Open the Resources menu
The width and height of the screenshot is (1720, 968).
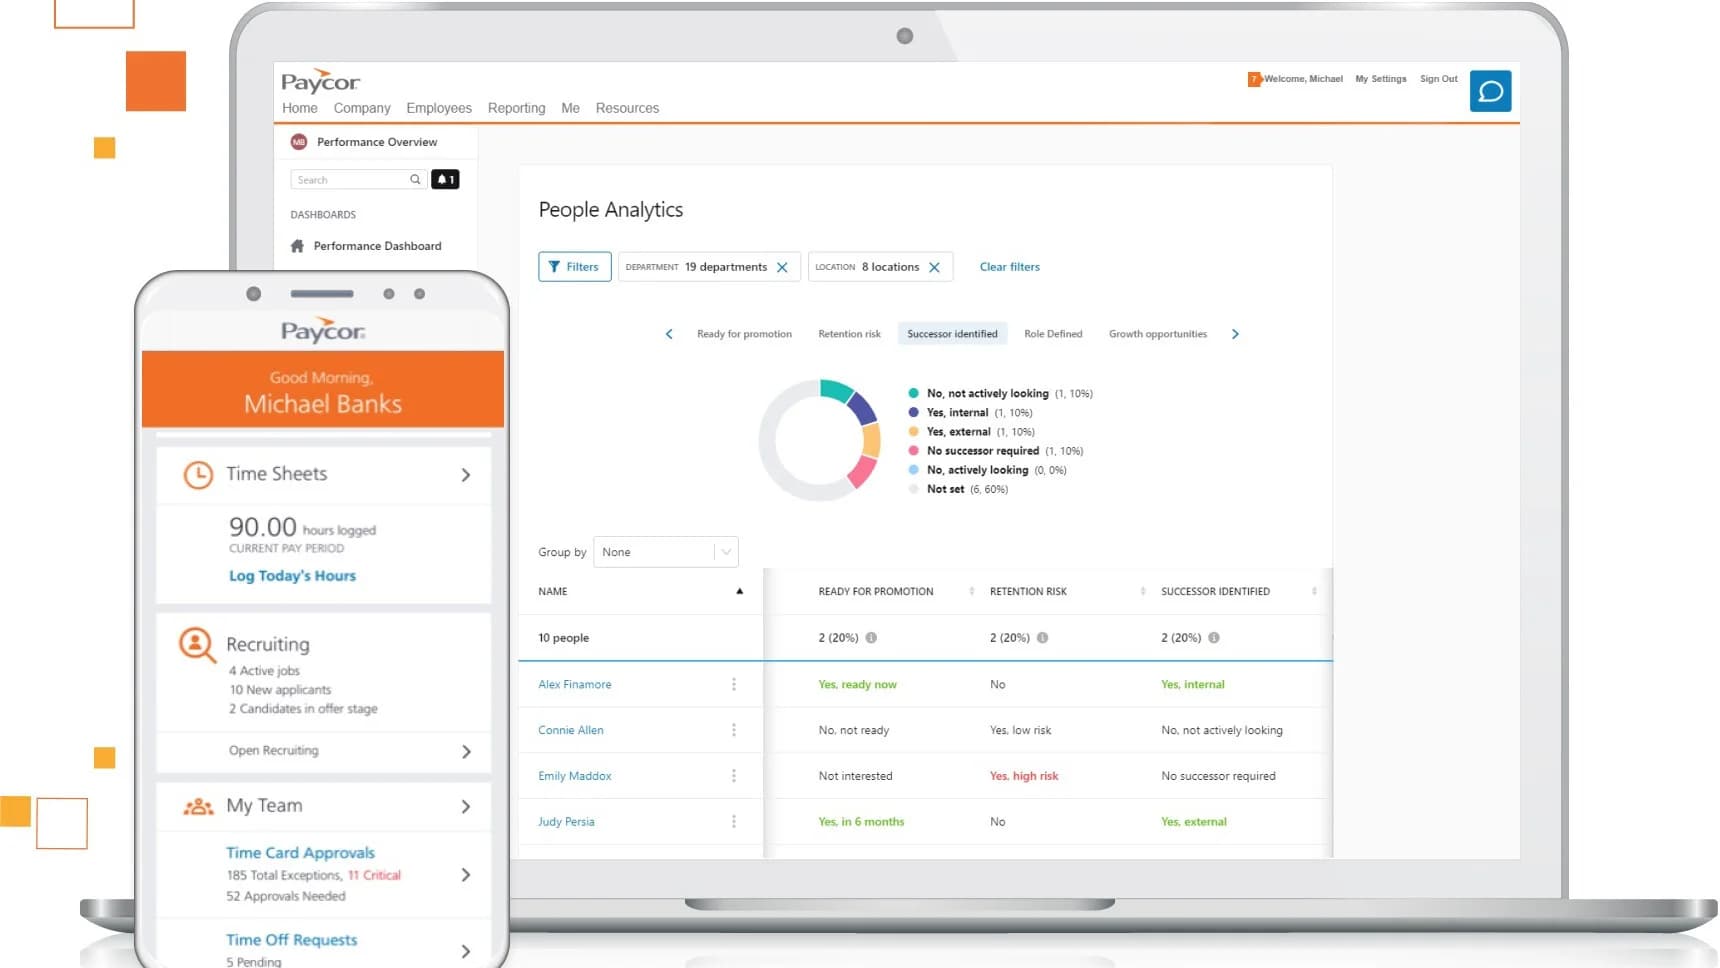[627, 108]
